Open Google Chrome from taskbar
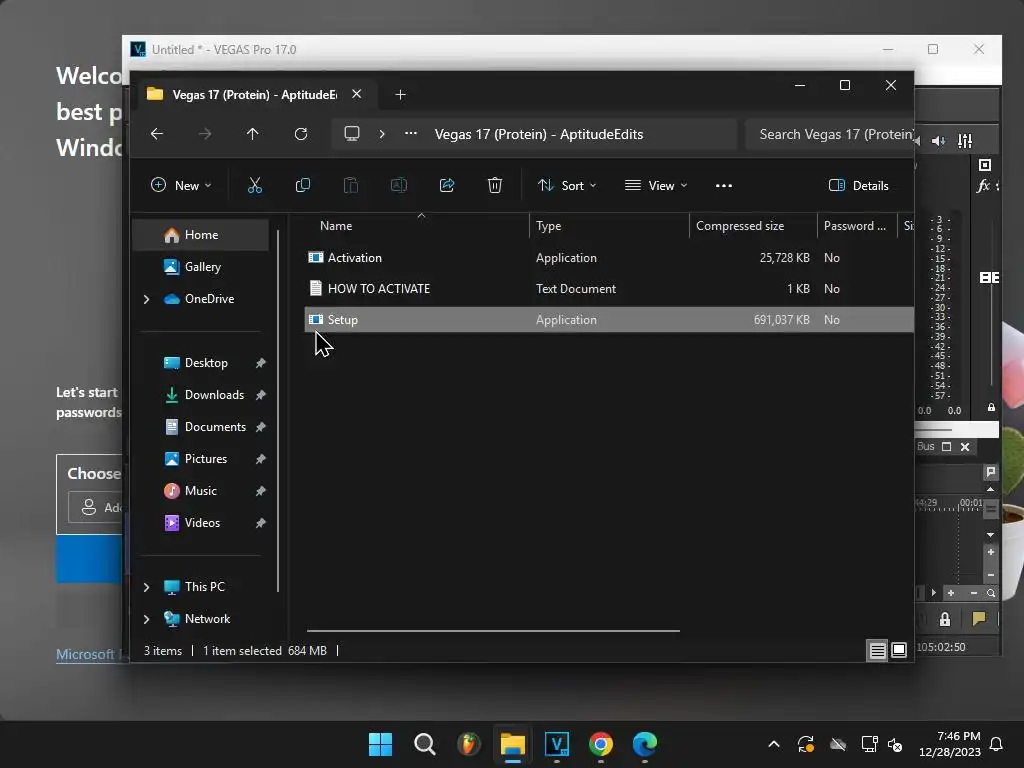Screen dimensions: 1024x768 pos(601,744)
